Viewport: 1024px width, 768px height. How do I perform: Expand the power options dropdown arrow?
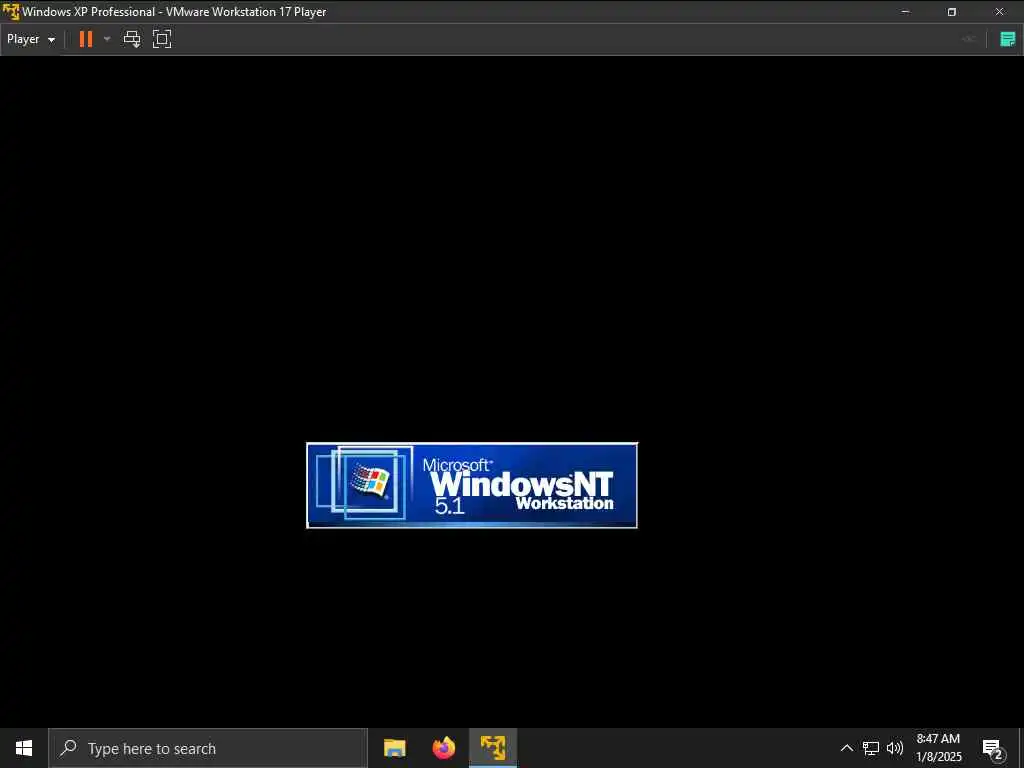[107, 39]
